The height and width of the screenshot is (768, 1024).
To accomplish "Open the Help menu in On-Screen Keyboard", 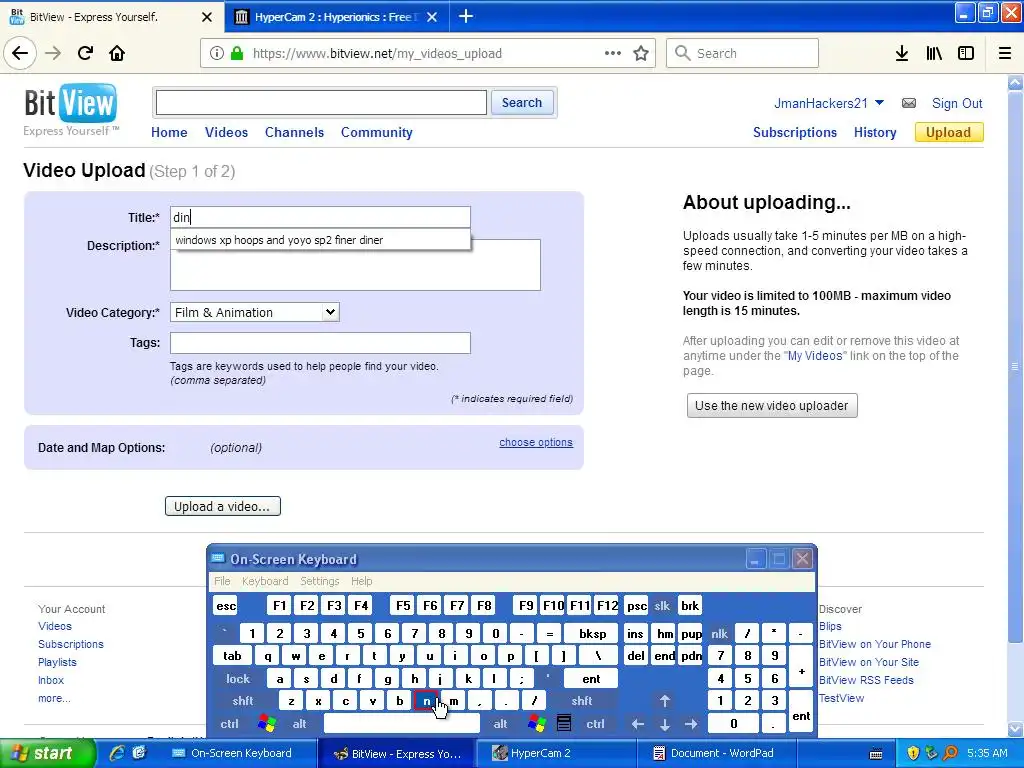I will (361, 581).
